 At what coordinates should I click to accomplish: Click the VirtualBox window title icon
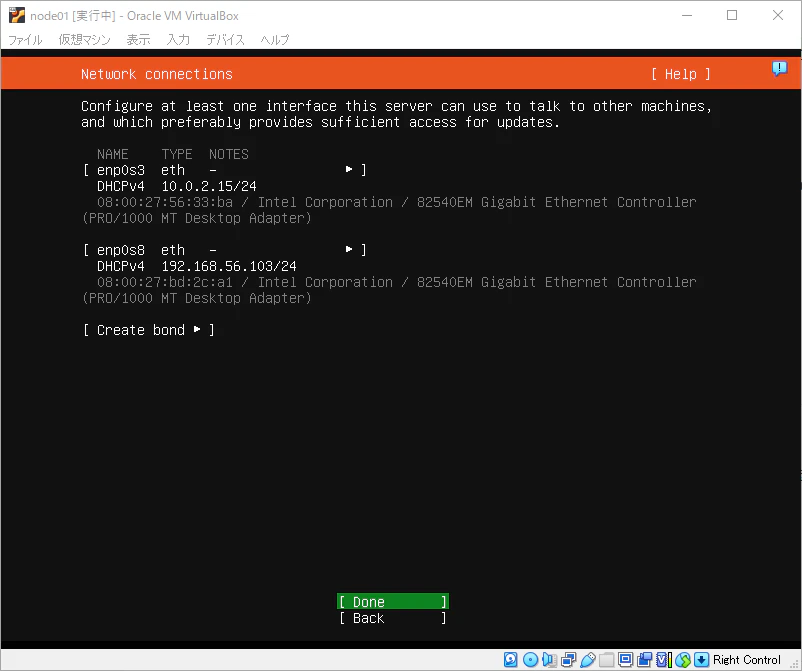[x=16, y=15]
